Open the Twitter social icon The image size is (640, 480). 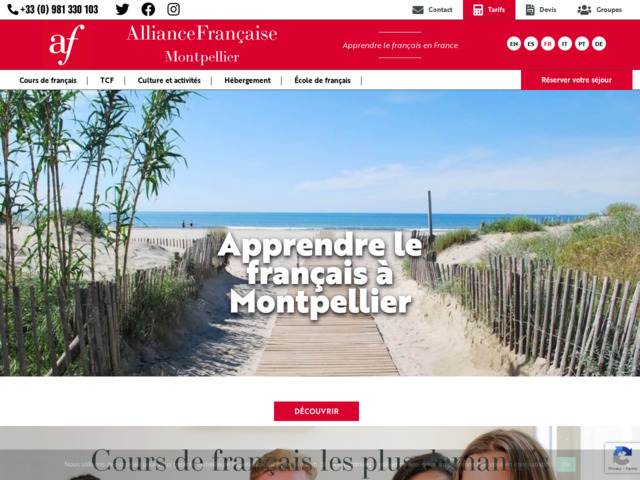pos(122,9)
